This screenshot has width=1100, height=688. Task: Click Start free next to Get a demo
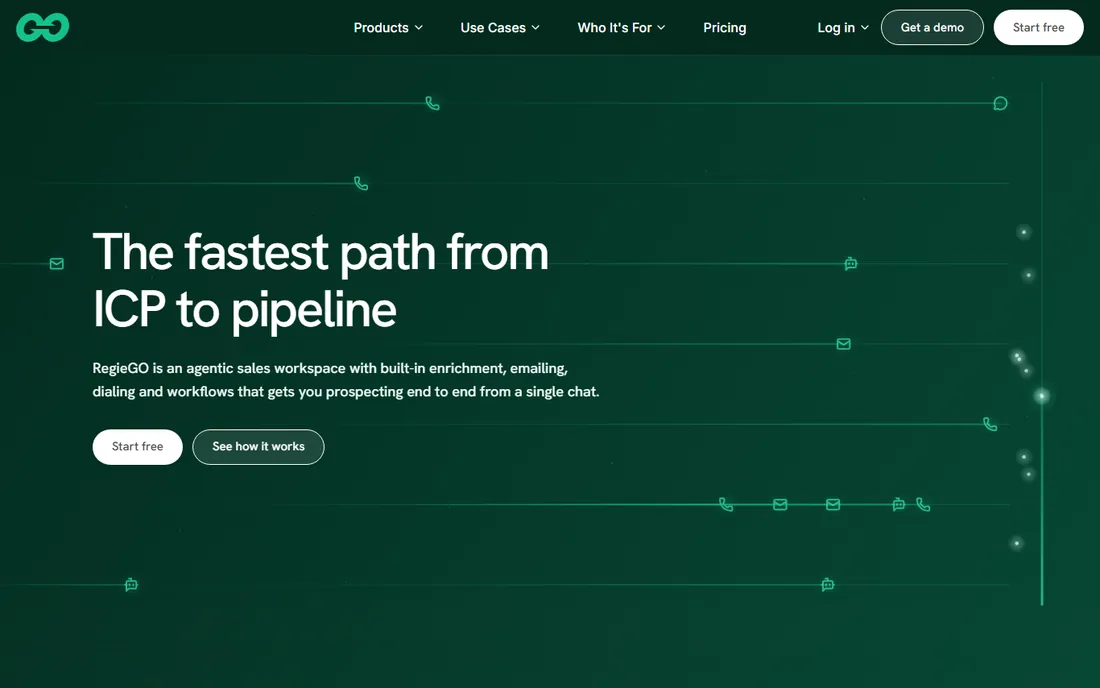click(1038, 27)
